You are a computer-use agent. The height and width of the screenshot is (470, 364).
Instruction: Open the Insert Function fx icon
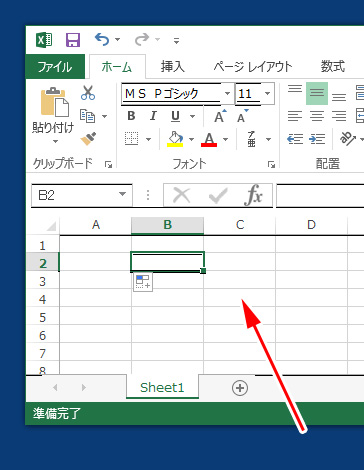(253, 195)
